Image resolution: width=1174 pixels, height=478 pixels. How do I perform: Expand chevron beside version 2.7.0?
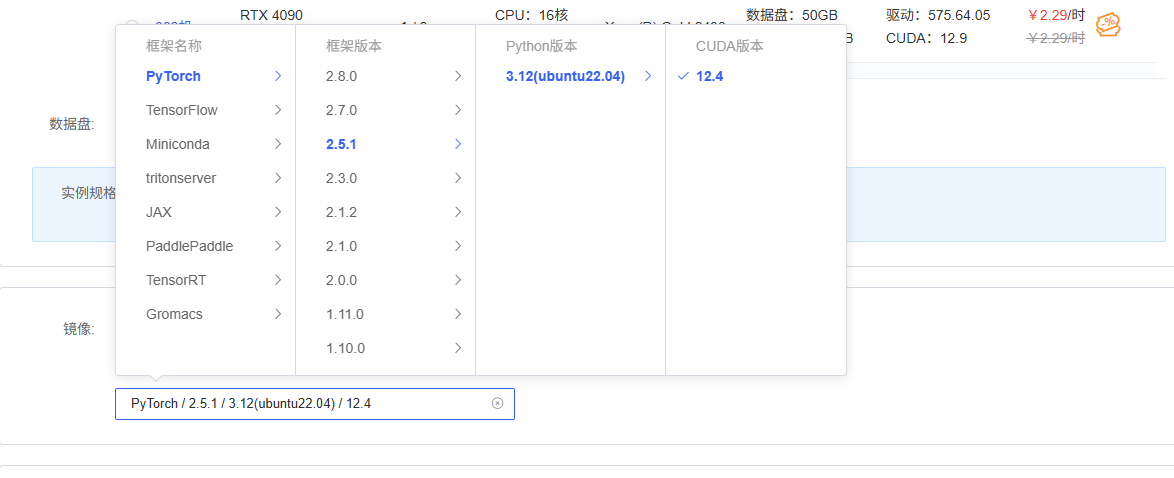point(458,110)
